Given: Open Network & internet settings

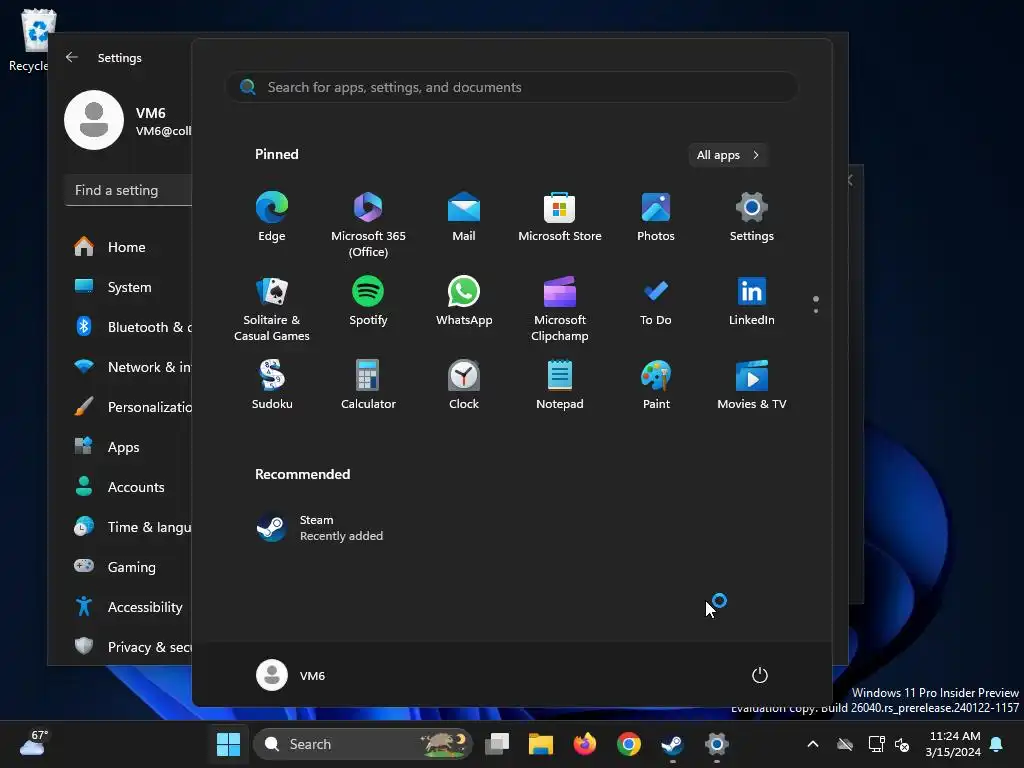Looking at the screenshot, I should click(131, 367).
